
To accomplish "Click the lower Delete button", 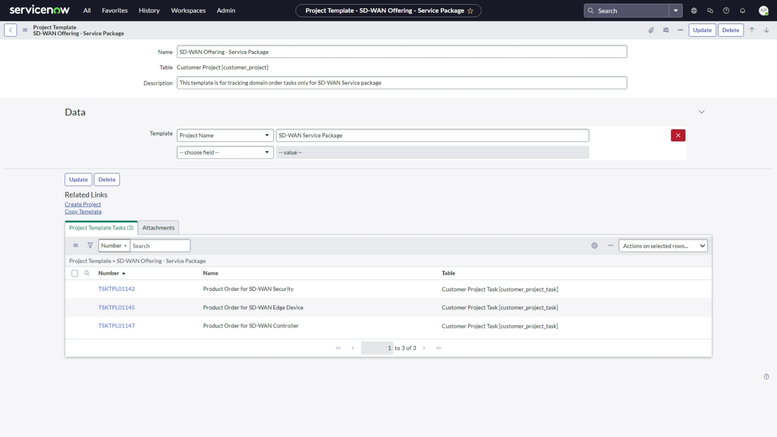I will [107, 179].
